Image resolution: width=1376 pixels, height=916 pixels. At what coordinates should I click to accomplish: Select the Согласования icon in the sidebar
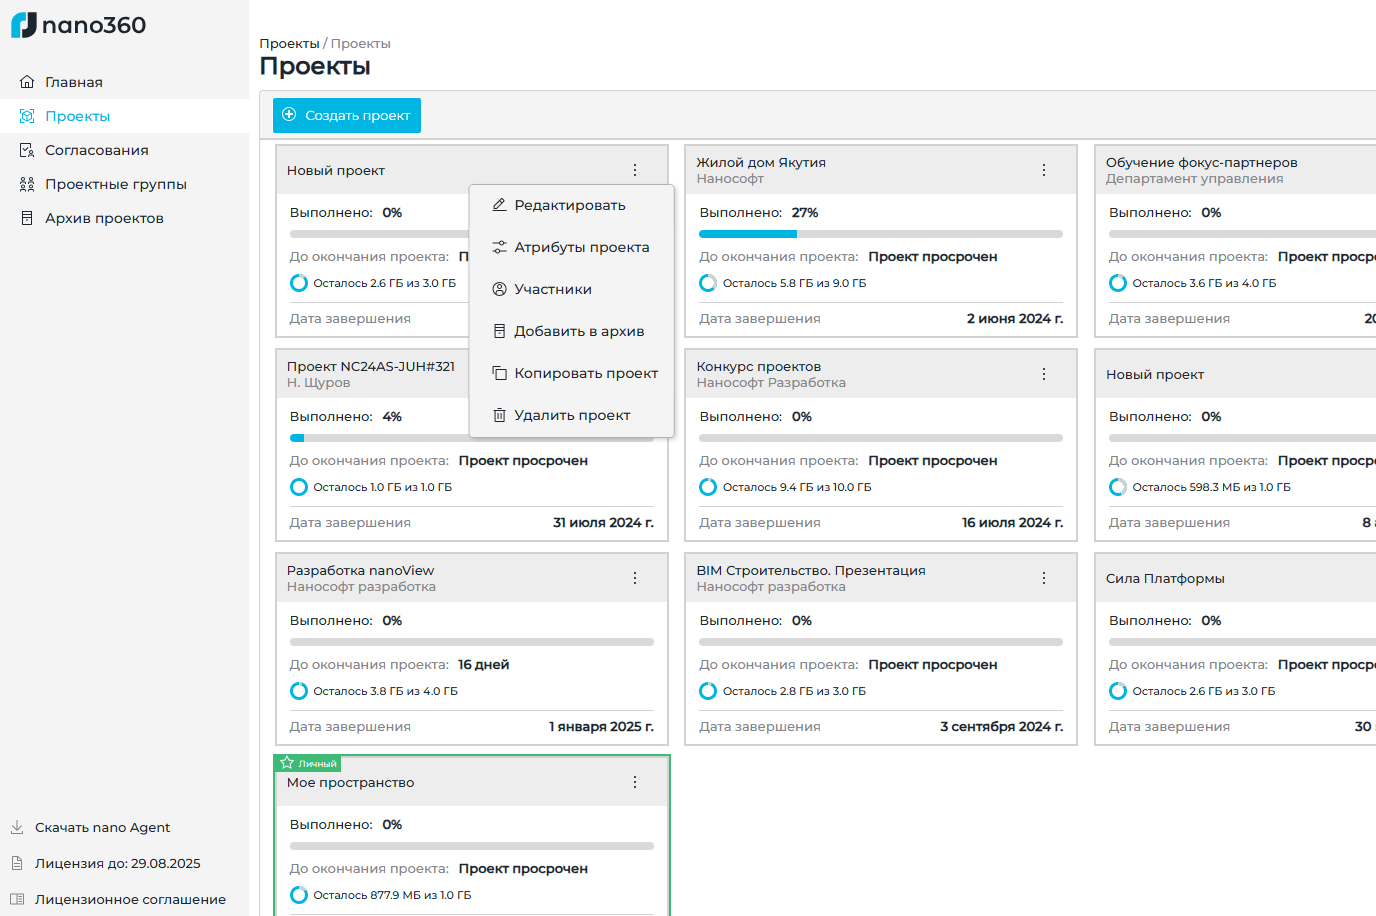(x=27, y=149)
